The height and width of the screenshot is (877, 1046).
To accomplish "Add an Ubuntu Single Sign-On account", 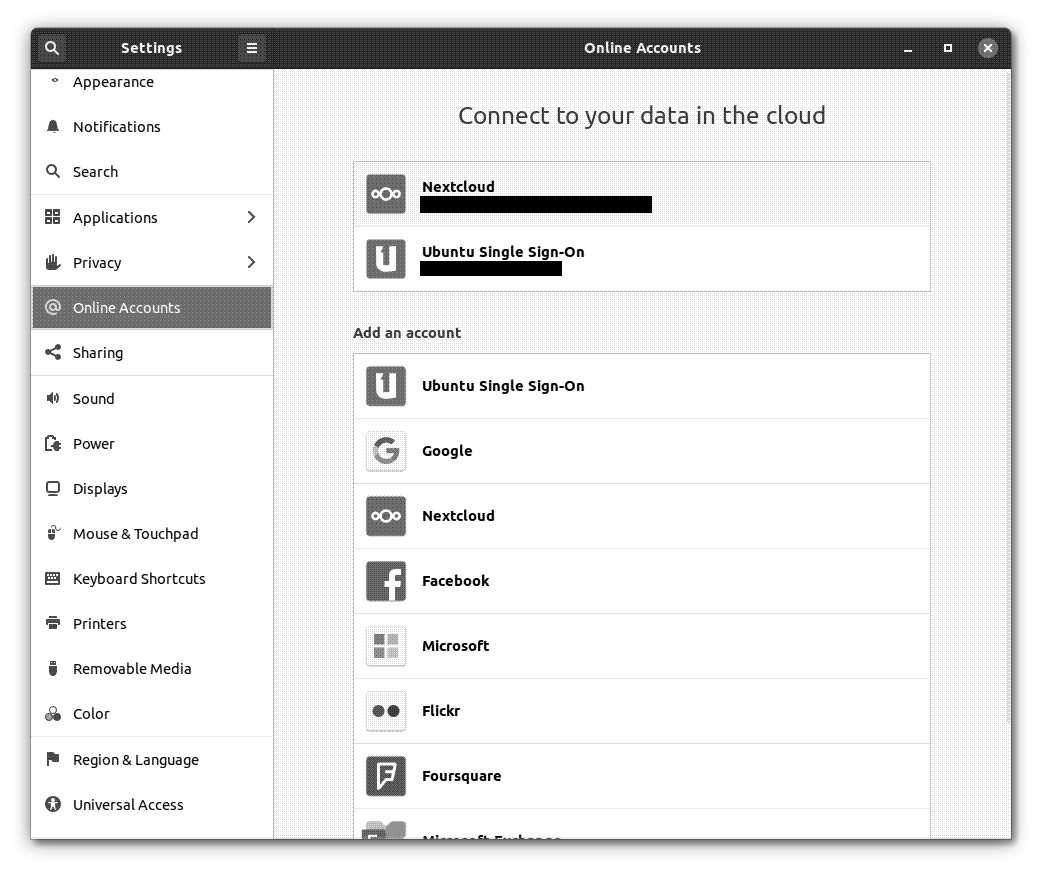I will (642, 386).
